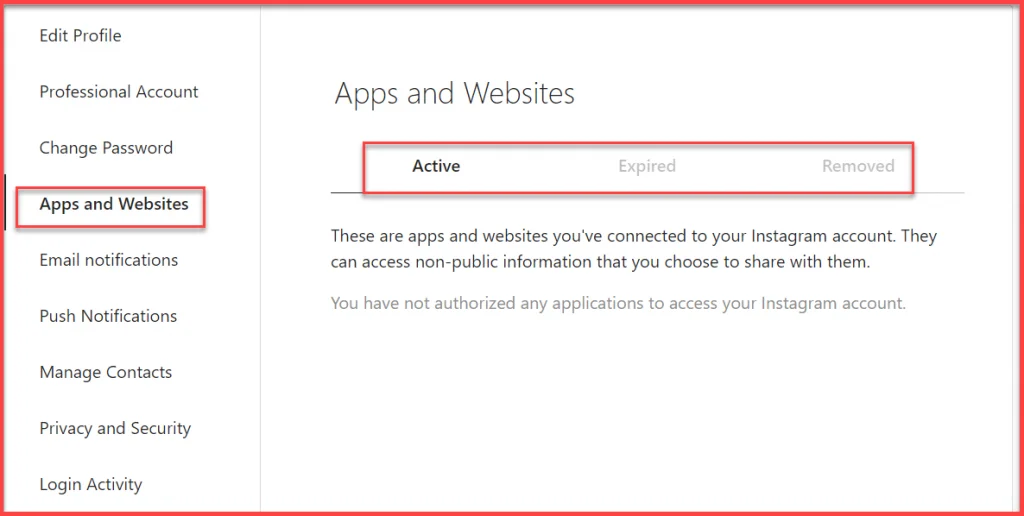Image resolution: width=1024 pixels, height=516 pixels.
Task: Click 'You have not authorized any applications' message
Action: click(x=618, y=304)
